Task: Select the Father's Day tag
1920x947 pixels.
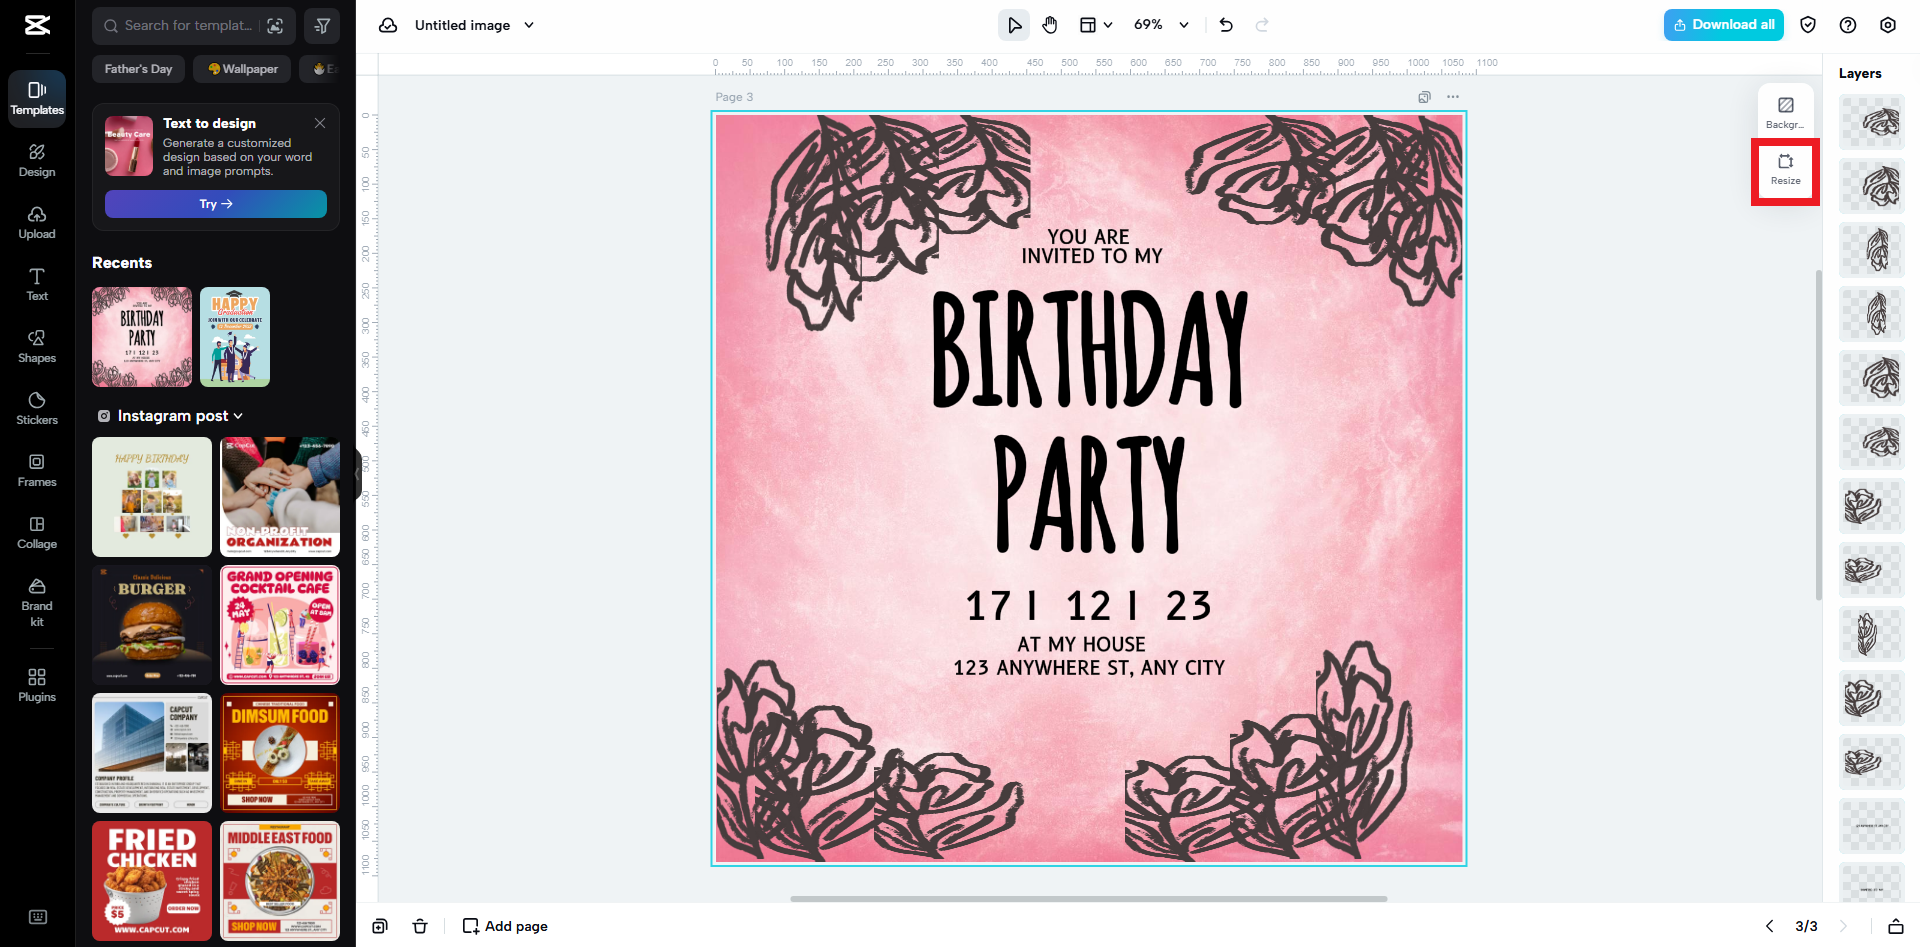Action: [x=139, y=69]
